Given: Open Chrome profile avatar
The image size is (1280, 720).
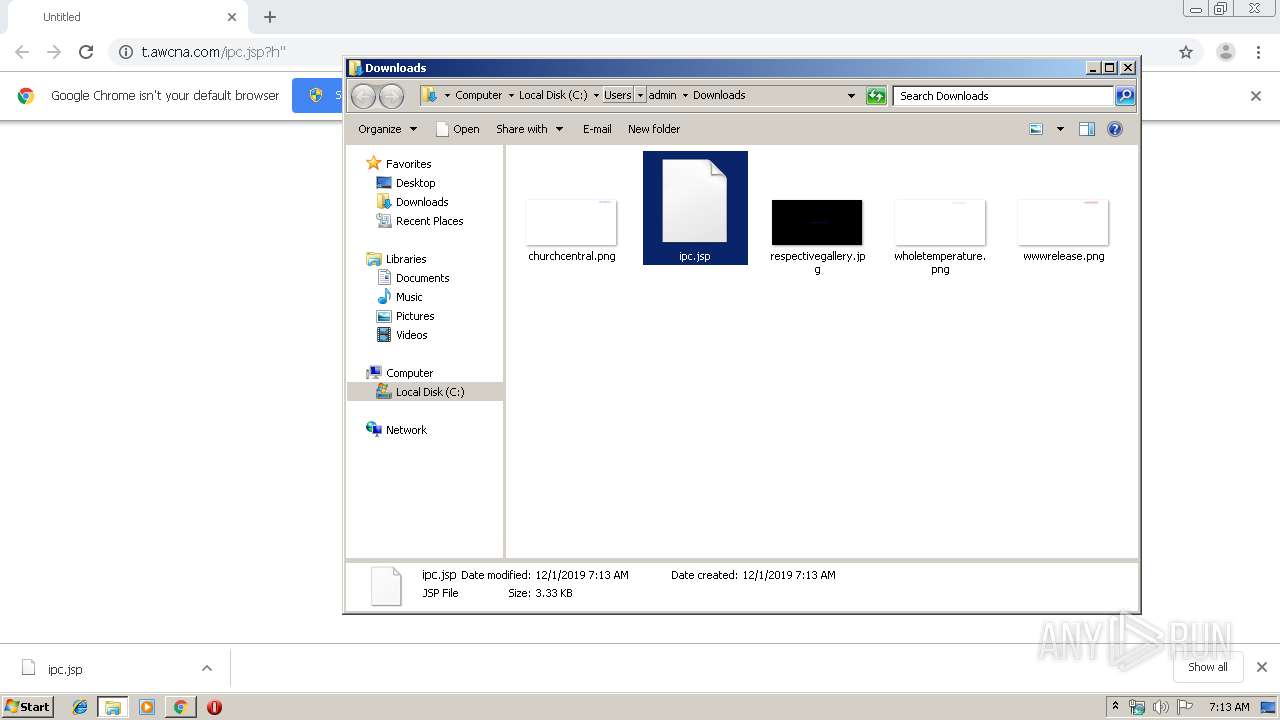Looking at the screenshot, I should [x=1226, y=52].
